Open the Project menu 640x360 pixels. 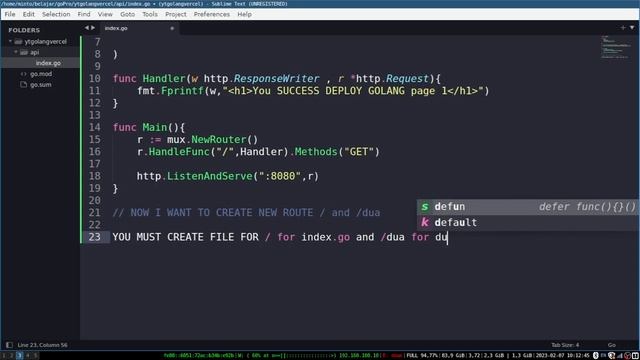[176, 14]
